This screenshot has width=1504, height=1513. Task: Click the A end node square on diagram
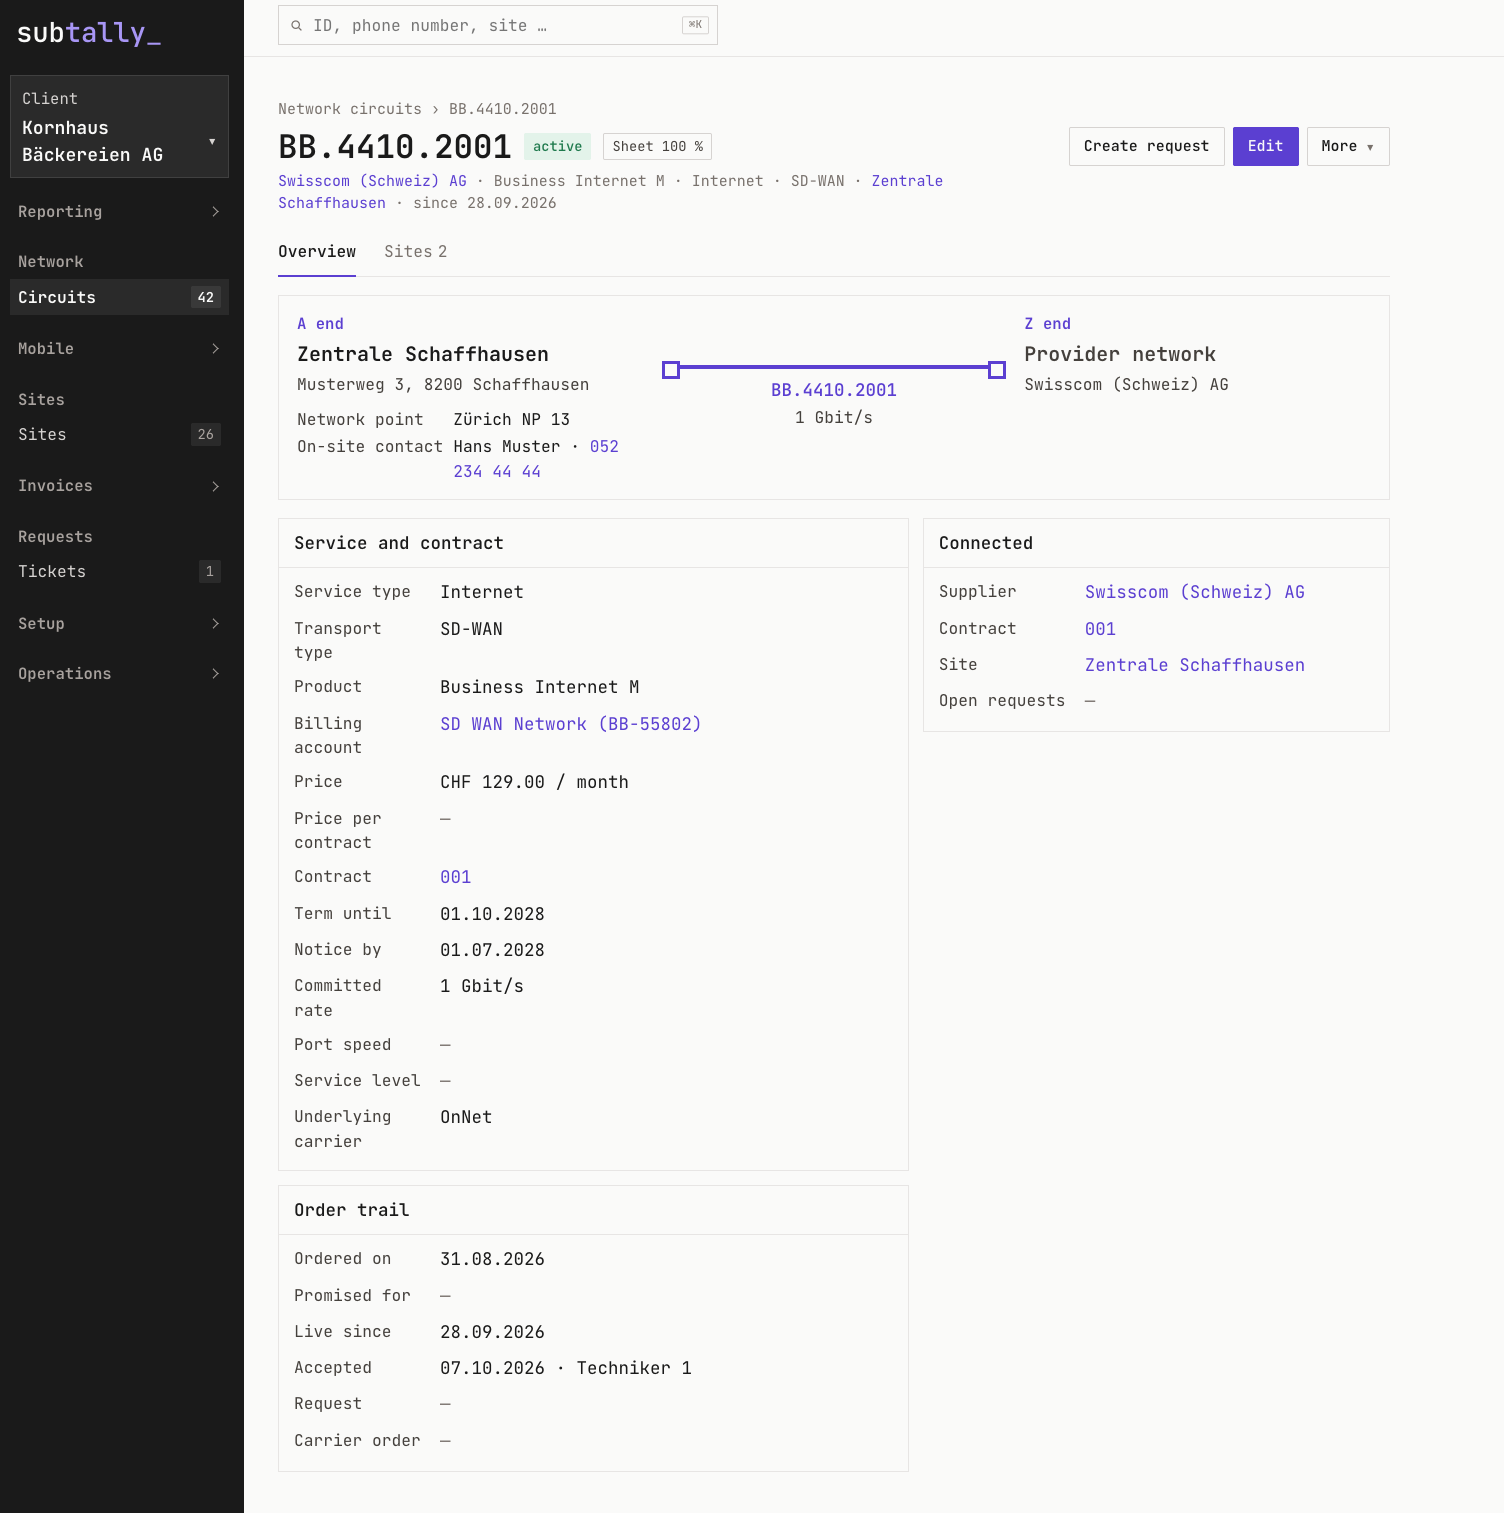click(671, 370)
